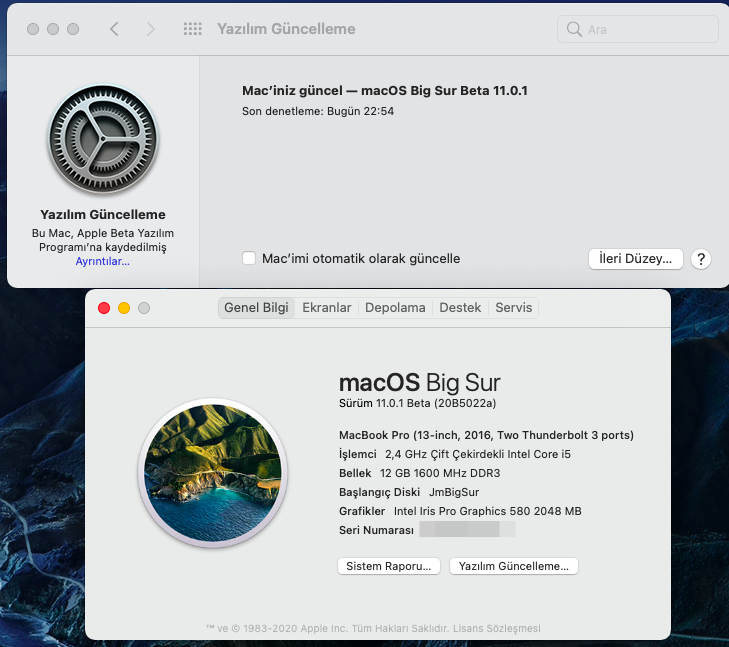The image size is (729, 647).
Task: Click the macOS Big Sur logo image
Action: pos(211,470)
